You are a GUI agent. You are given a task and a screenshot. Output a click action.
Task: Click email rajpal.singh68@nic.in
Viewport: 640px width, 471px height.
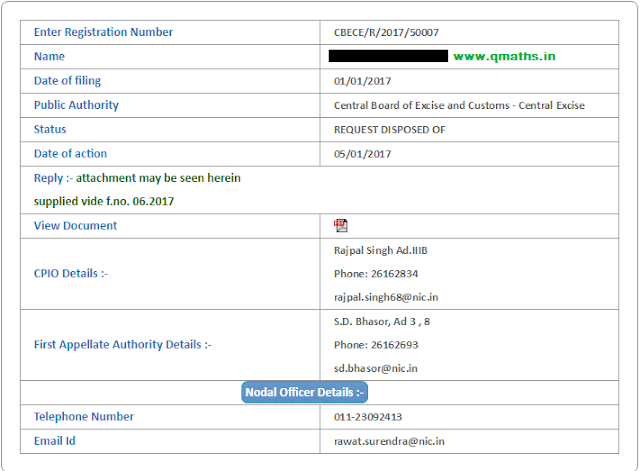tap(386, 298)
